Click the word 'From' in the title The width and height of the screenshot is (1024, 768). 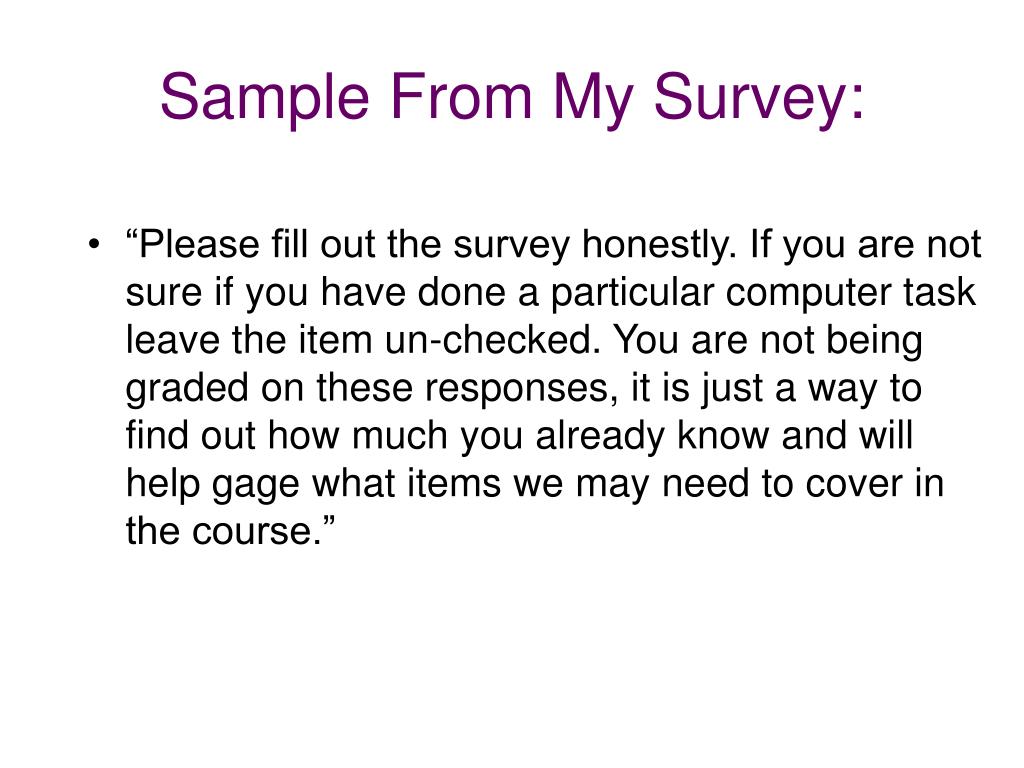462,97
